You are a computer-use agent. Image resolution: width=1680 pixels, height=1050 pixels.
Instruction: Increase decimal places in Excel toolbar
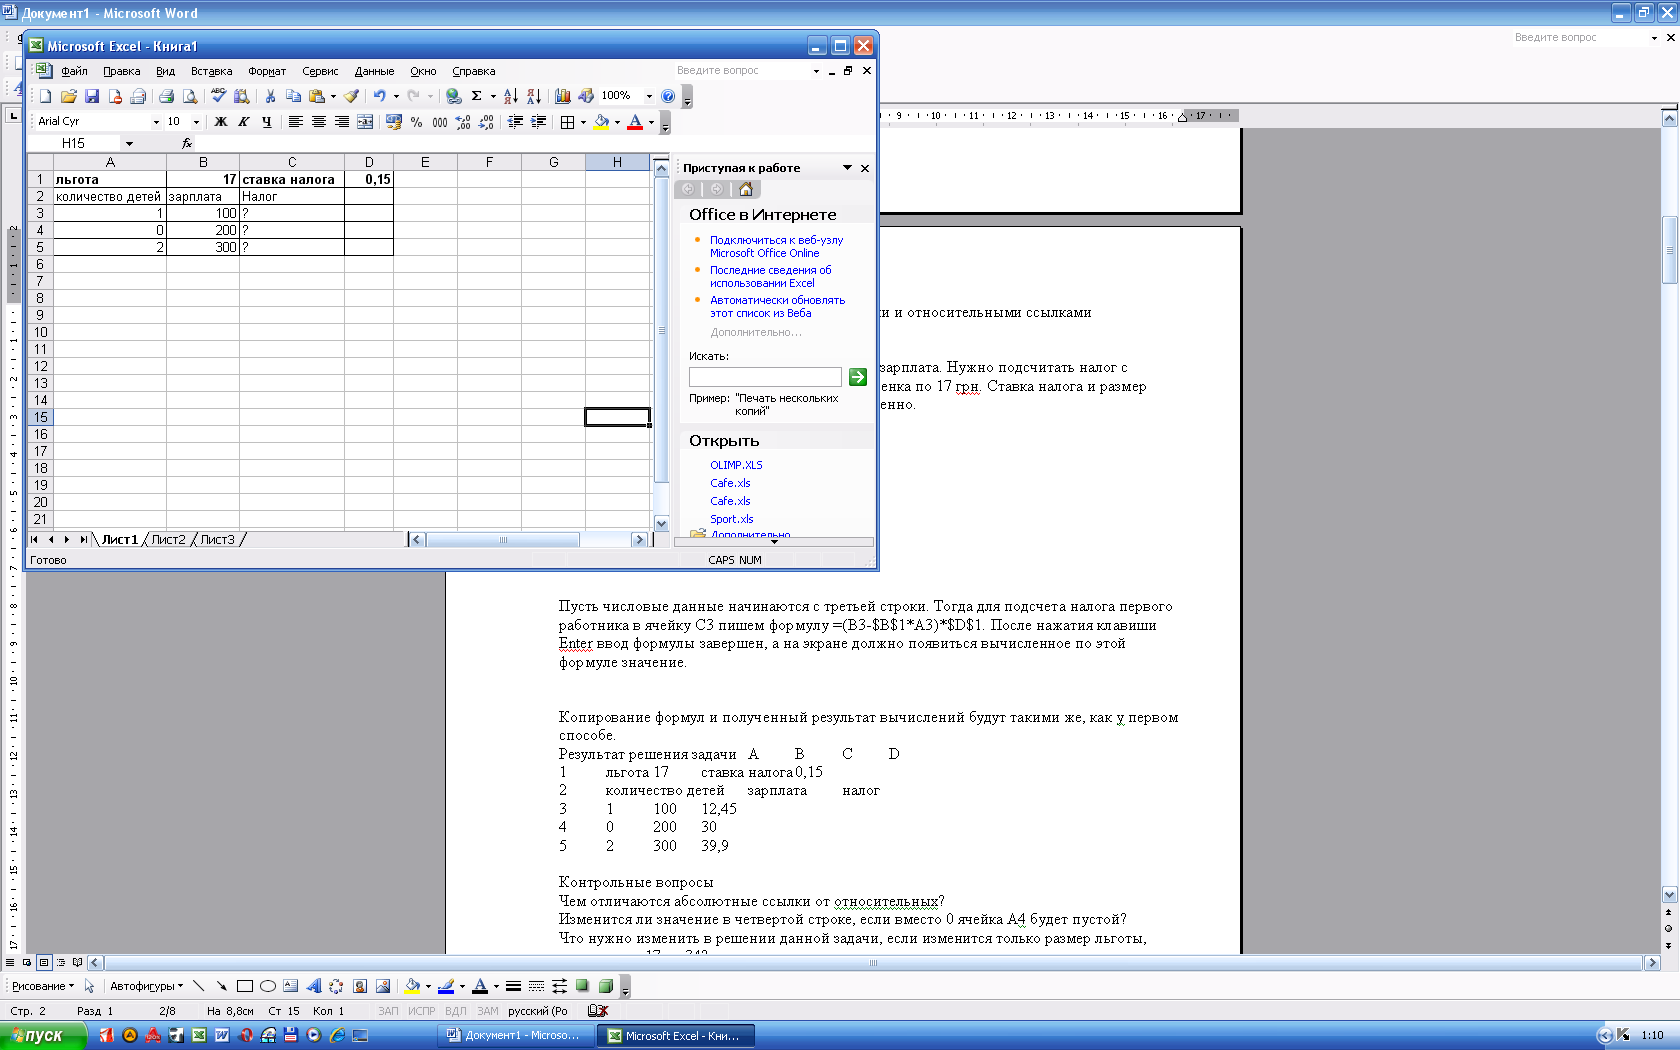(463, 122)
